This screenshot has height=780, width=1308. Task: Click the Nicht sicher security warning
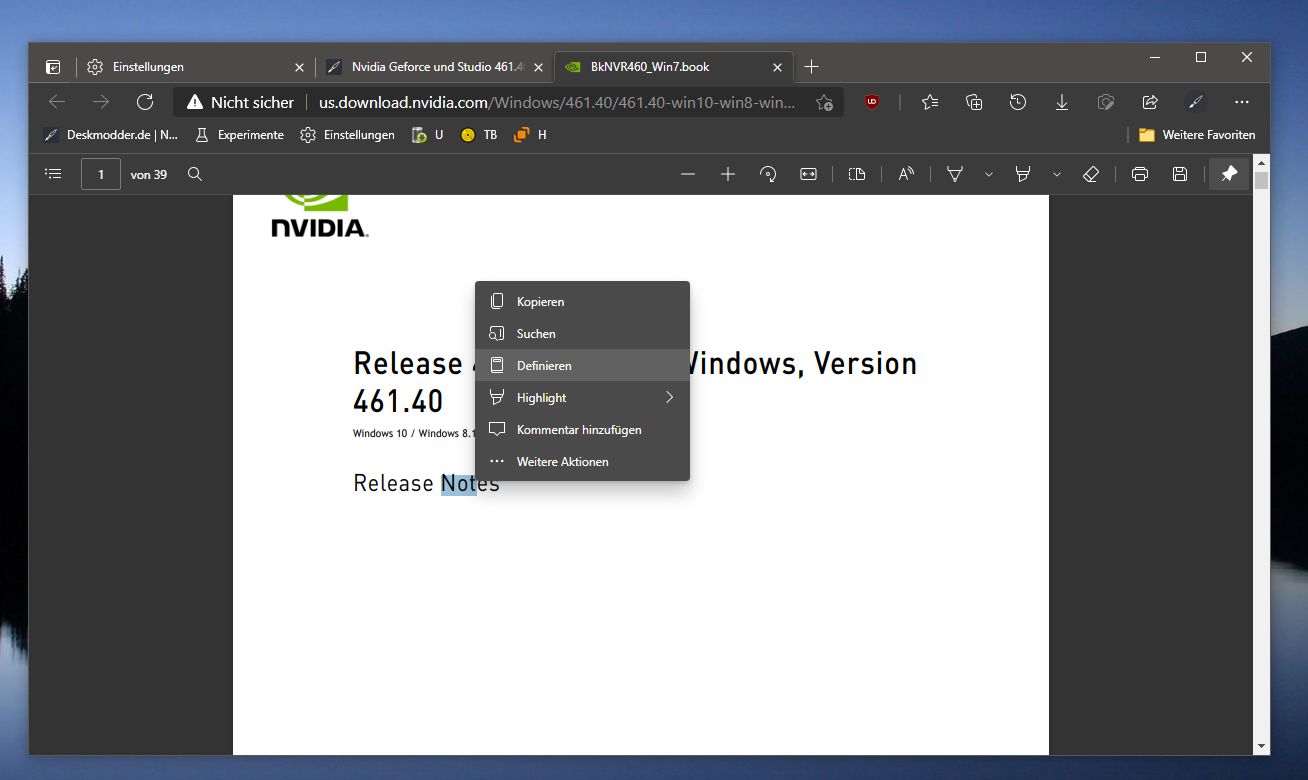241,102
